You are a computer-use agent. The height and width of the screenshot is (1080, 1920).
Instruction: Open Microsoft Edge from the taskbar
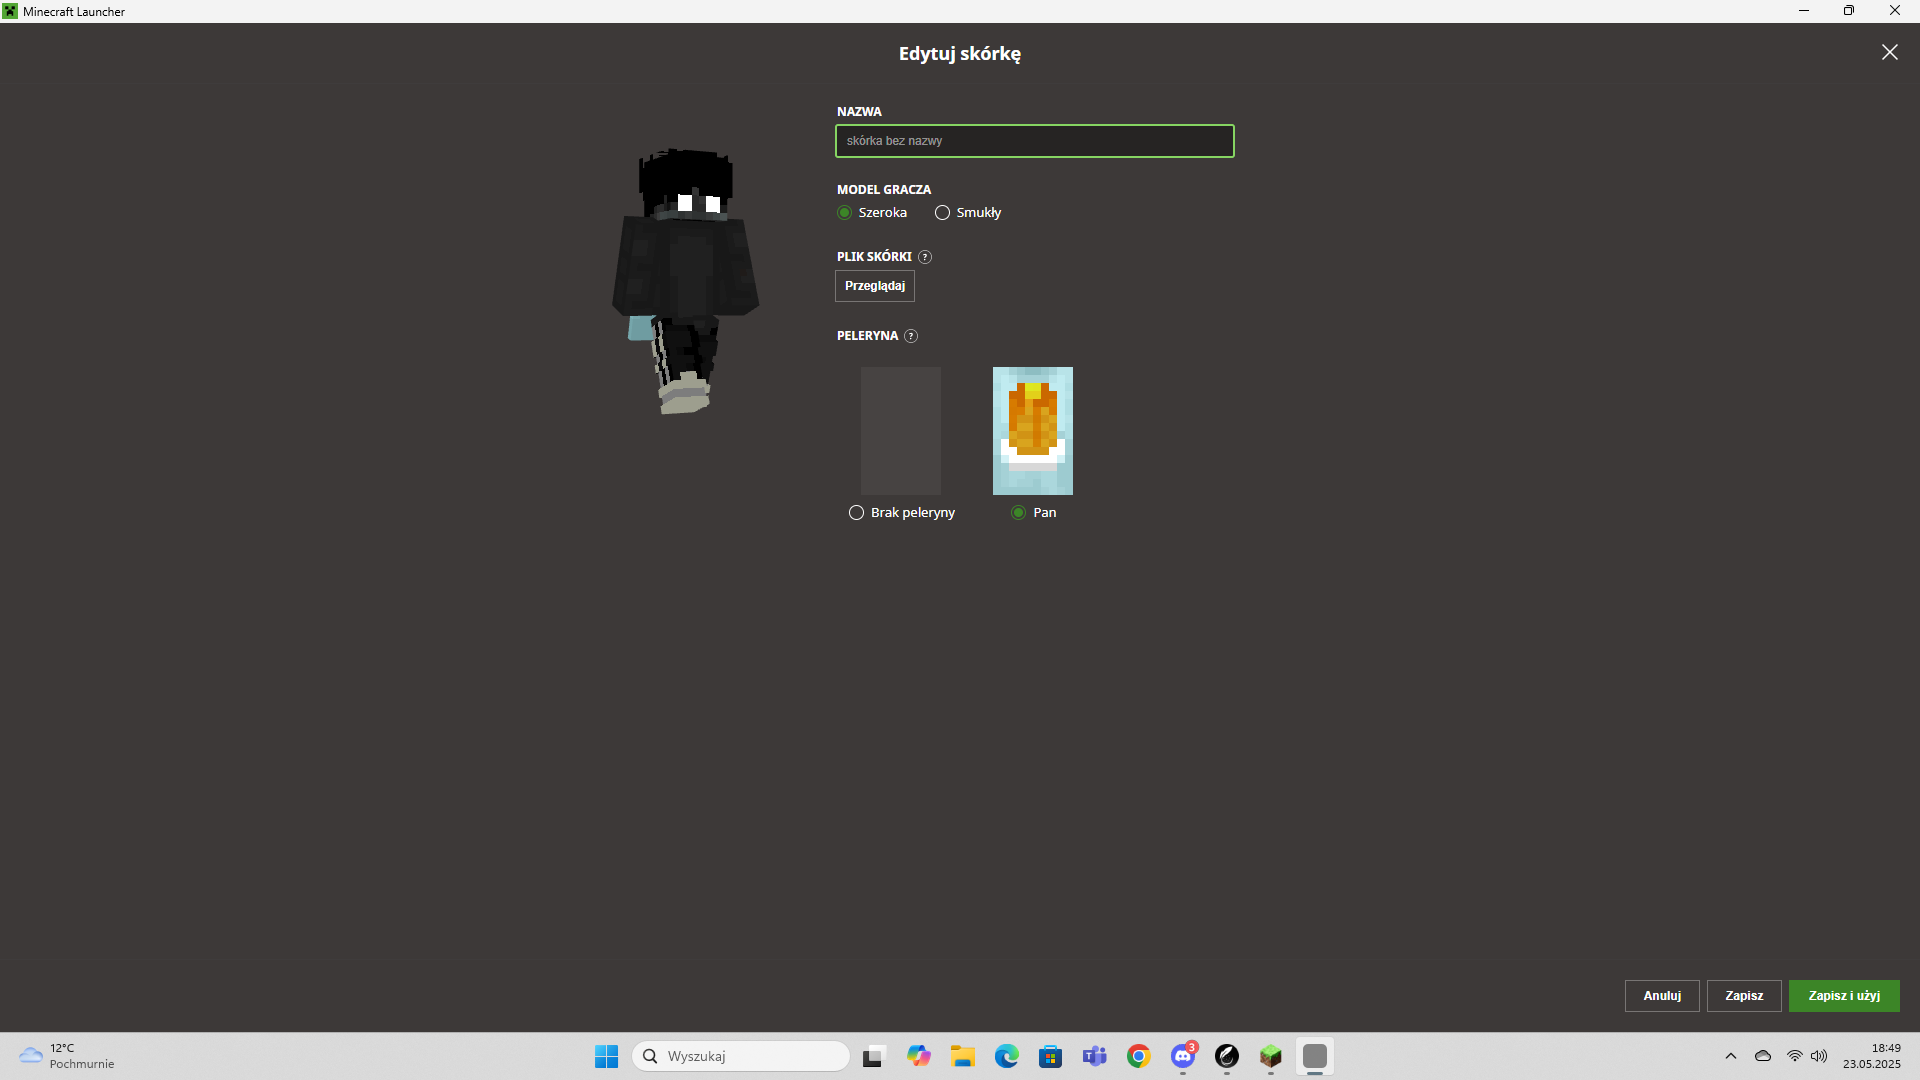1007,1056
